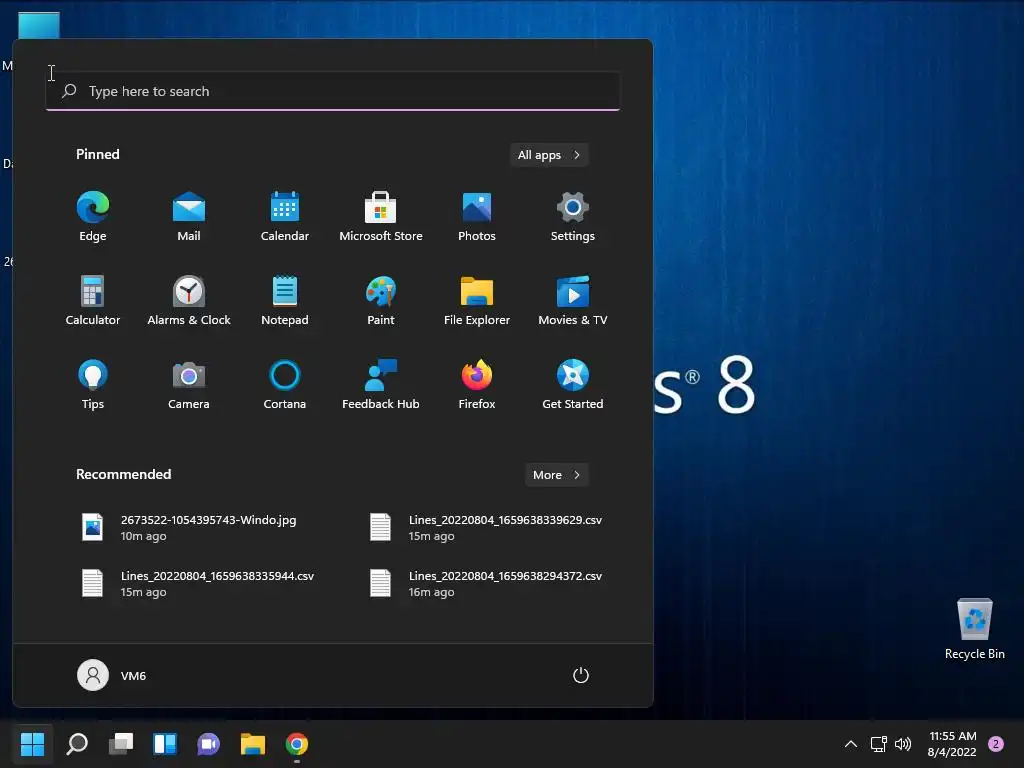Image resolution: width=1024 pixels, height=768 pixels.
Task: Open taskbar Search magnifier
Action: click(x=77, y=744)
